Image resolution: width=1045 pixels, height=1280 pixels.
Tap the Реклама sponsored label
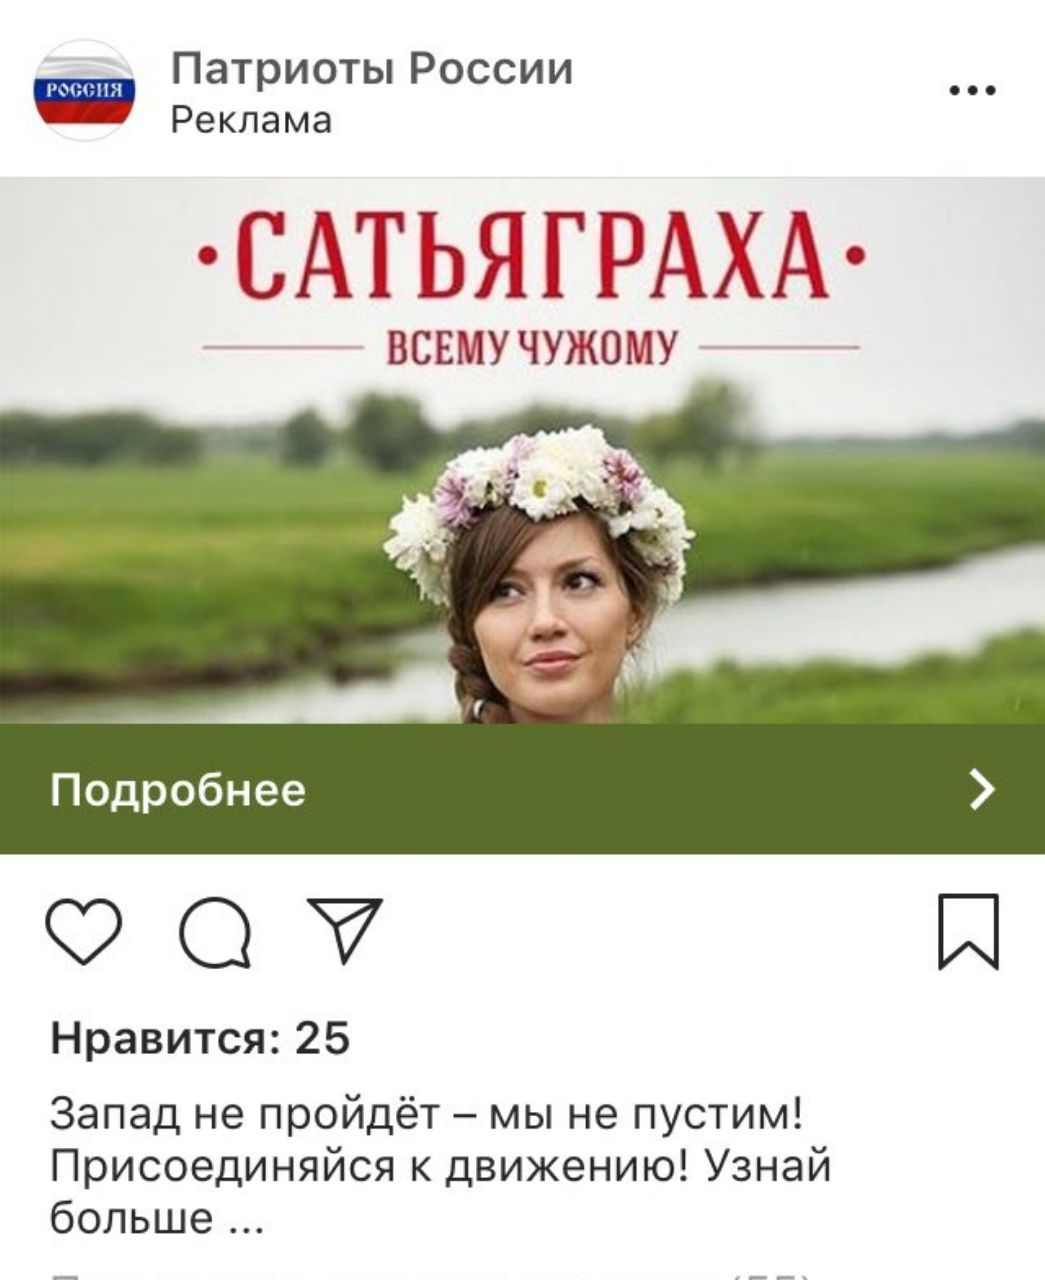point(251,121)
